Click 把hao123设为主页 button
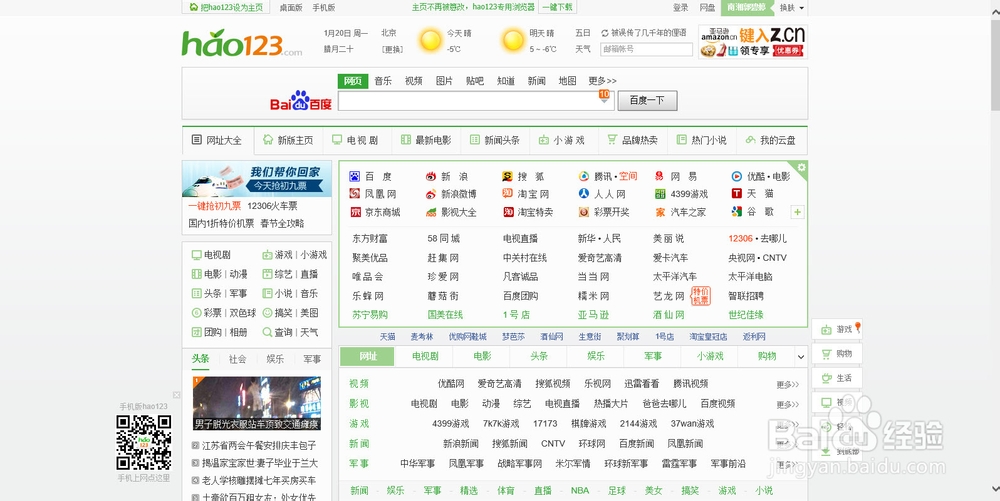 (226, 7)
